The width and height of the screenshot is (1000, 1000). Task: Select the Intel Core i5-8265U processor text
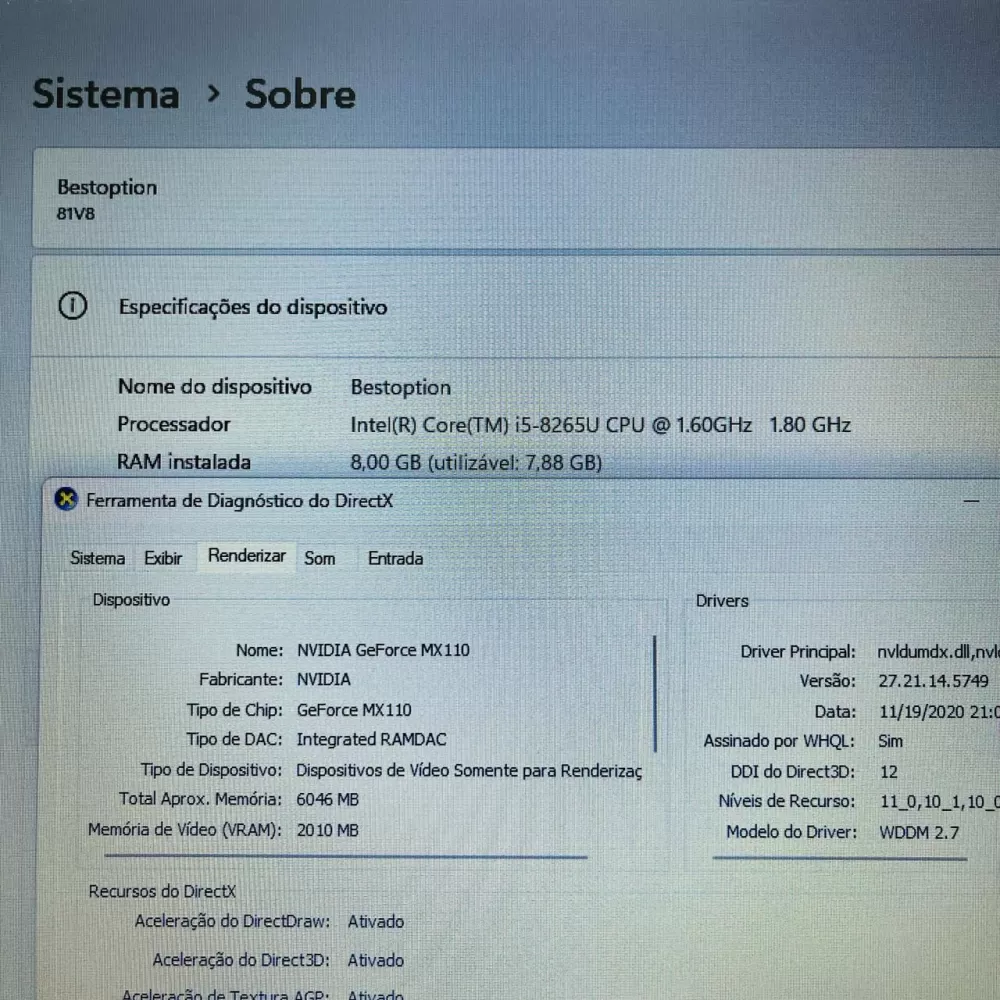[600, 425]
